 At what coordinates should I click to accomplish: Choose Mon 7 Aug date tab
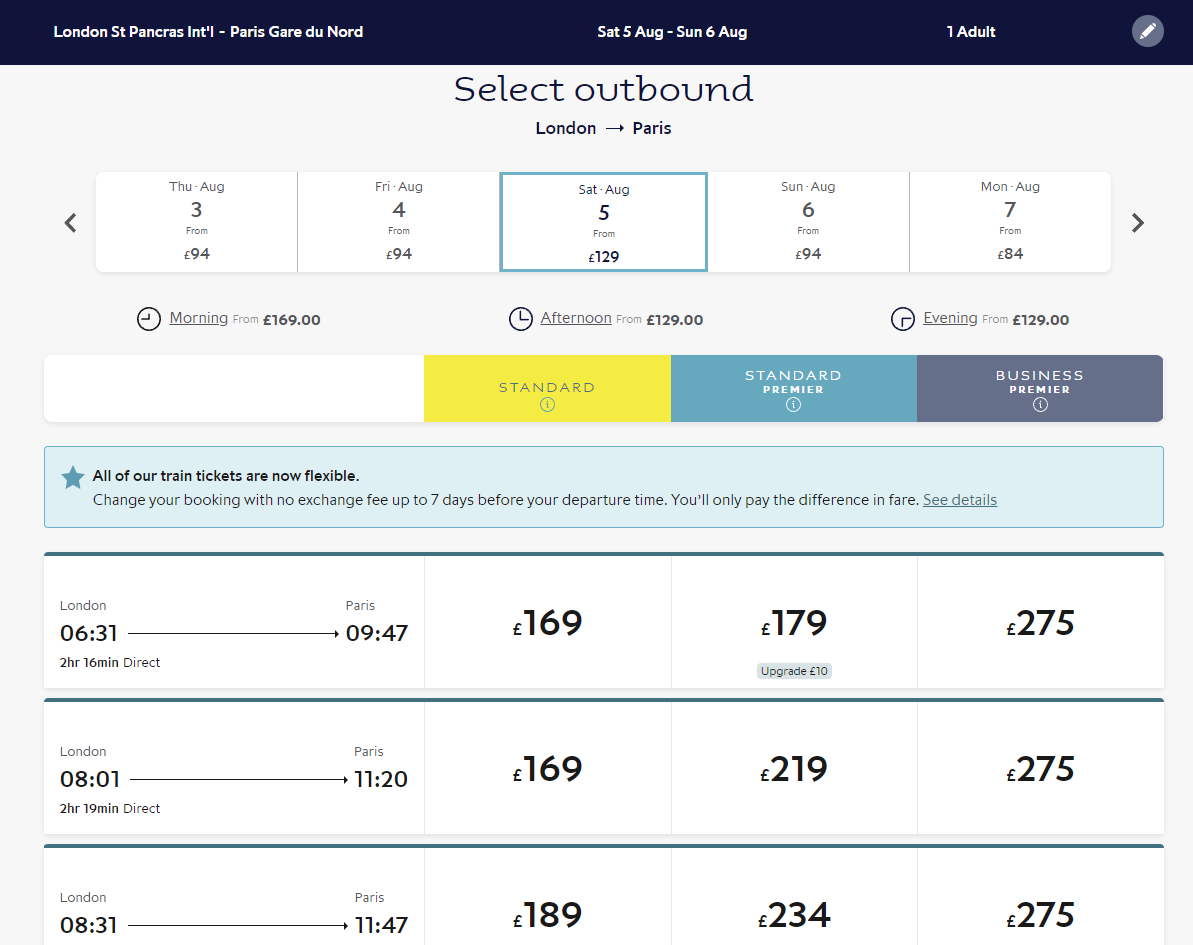point(1010,221)
